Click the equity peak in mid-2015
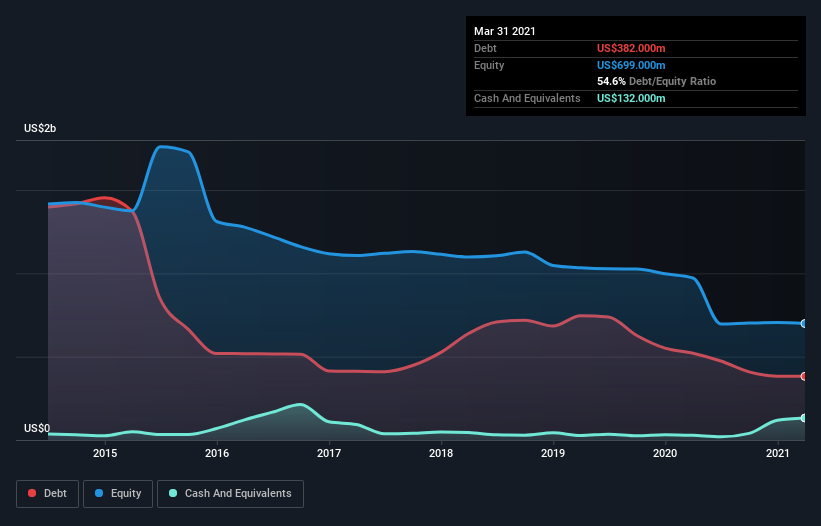 tap(161, 147)
